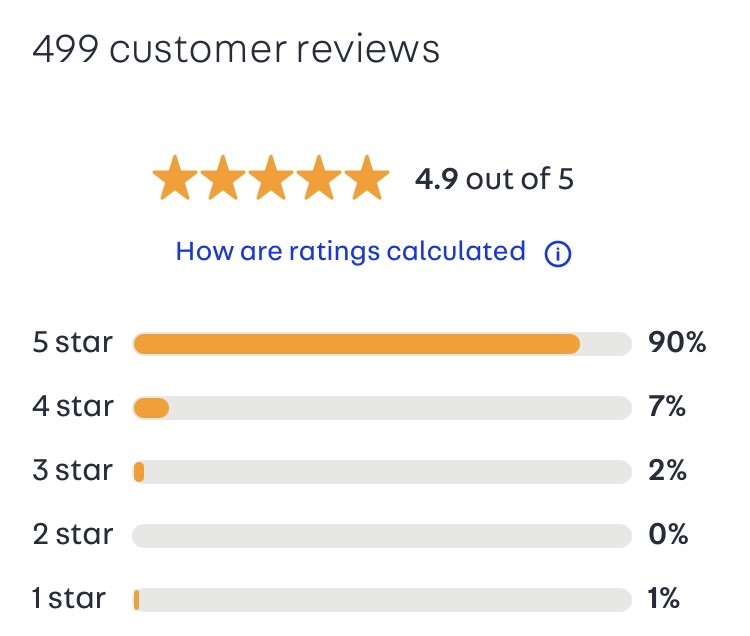Open How are ratings calculated link
This screenshot has width=750, height=636.
coord(351,252)
